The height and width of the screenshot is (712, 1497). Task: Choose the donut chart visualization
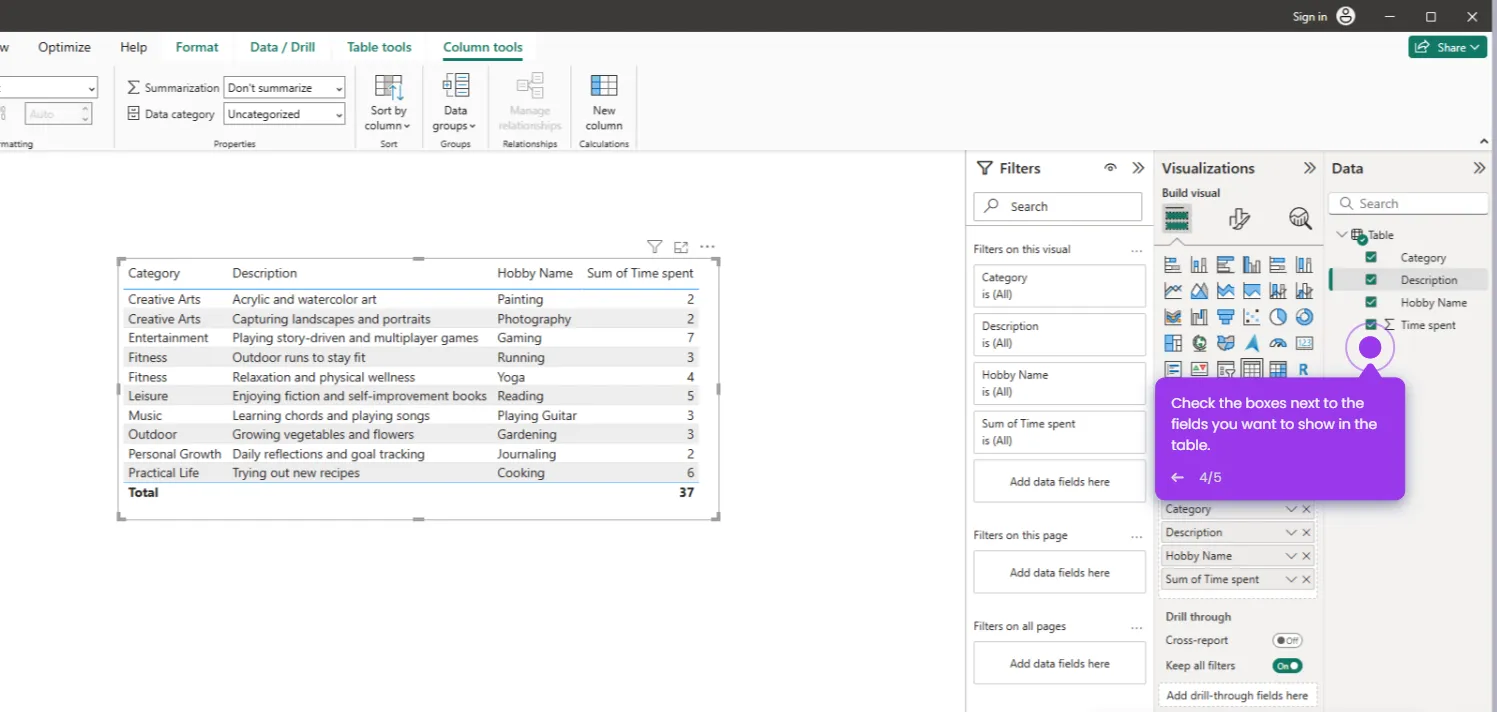pyautogui.click(x=1304, y=317)
